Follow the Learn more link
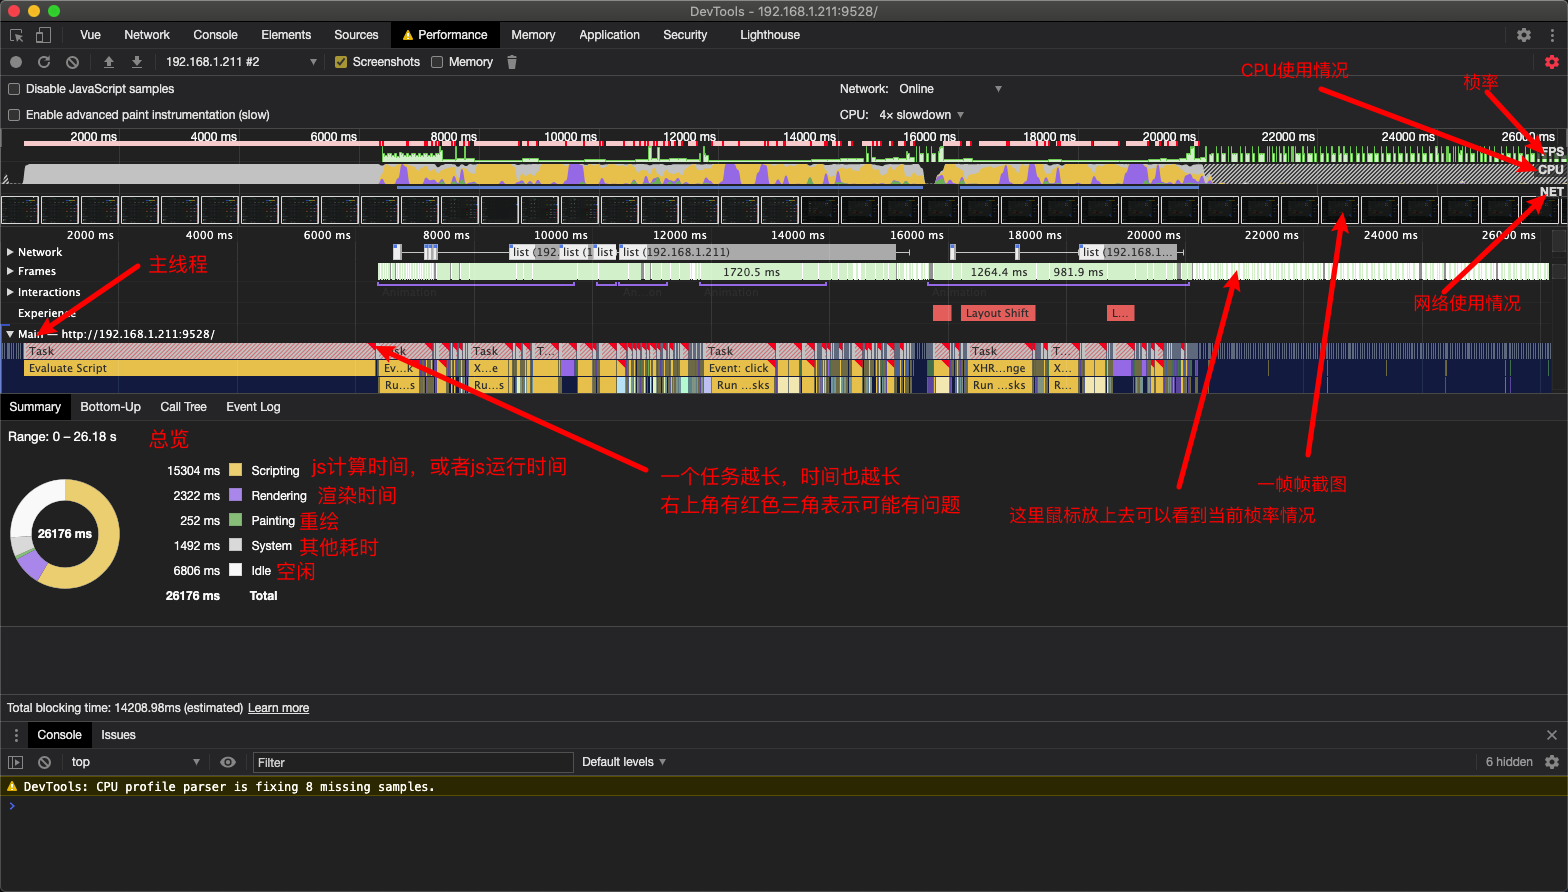This screenshot has height=892, width=1568. [278, 708]
